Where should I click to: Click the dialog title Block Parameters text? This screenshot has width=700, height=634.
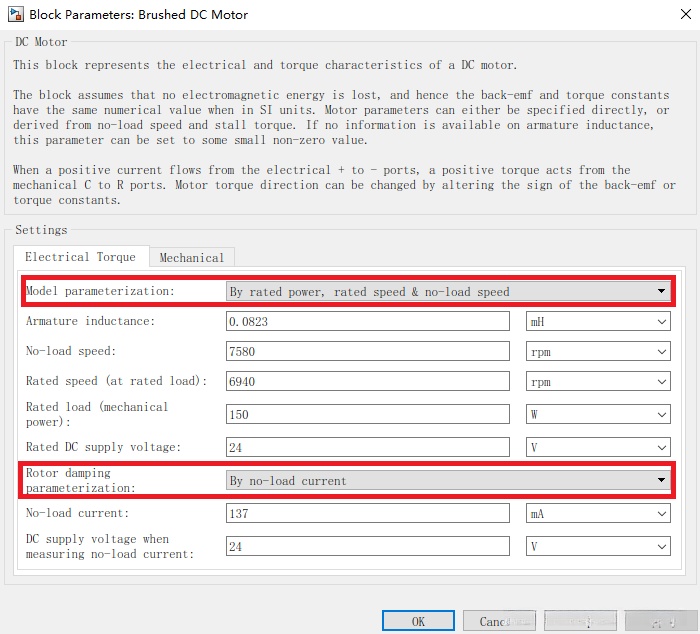[x=138, y=15]
